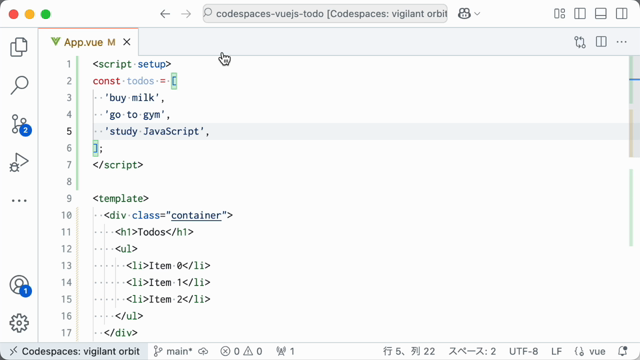
Task: Toggle primary side bar visibility
Action: point(580,13)
